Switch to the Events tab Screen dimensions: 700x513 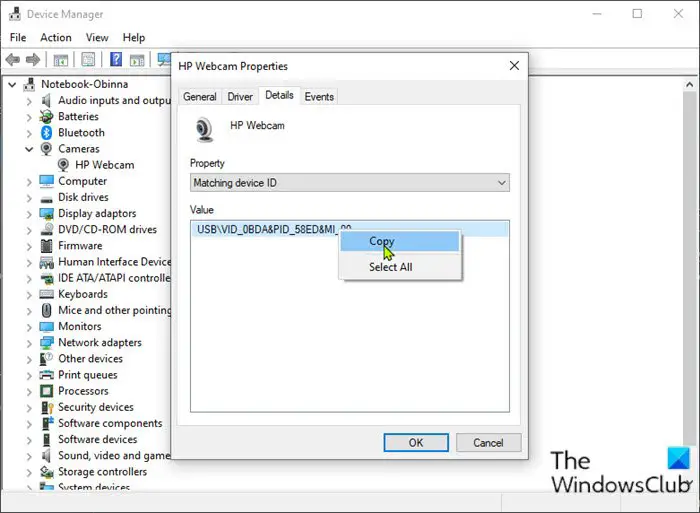(x=319, y=96)
